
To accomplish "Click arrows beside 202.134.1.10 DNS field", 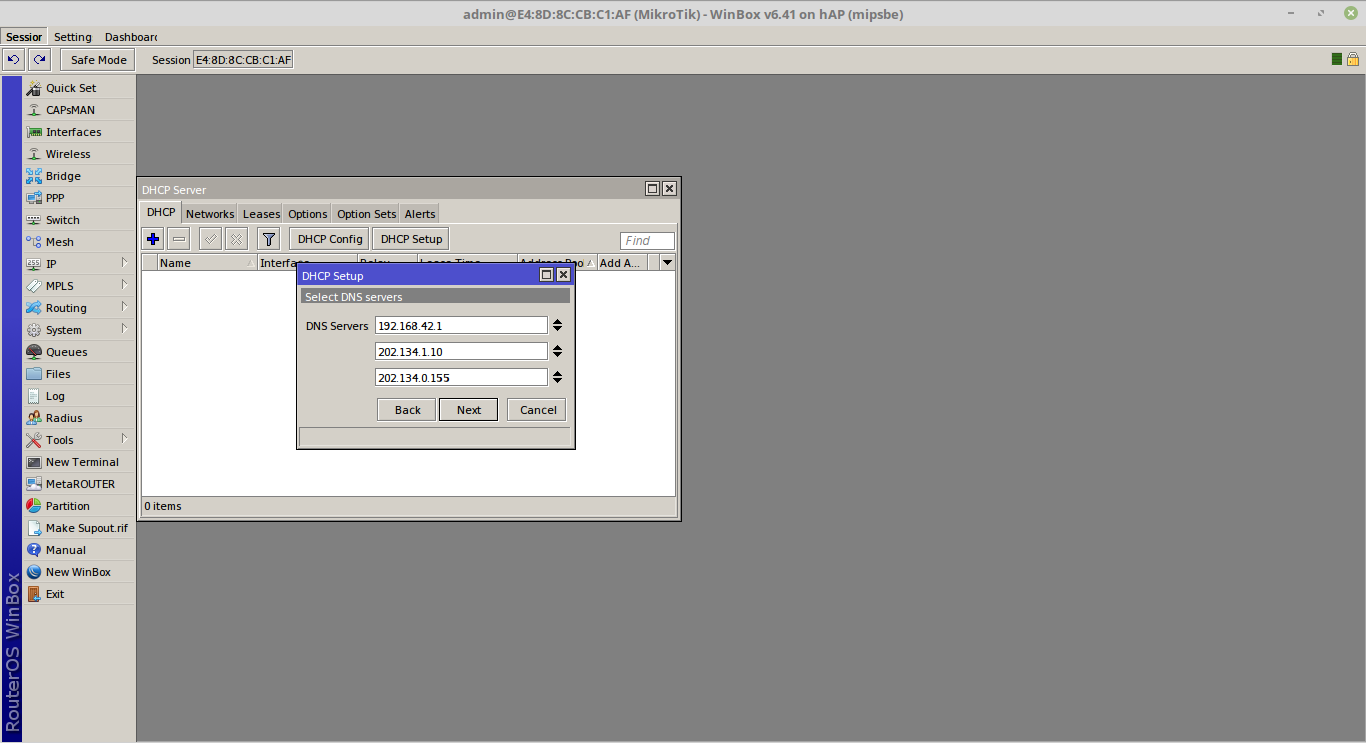I will coord(557,351).
